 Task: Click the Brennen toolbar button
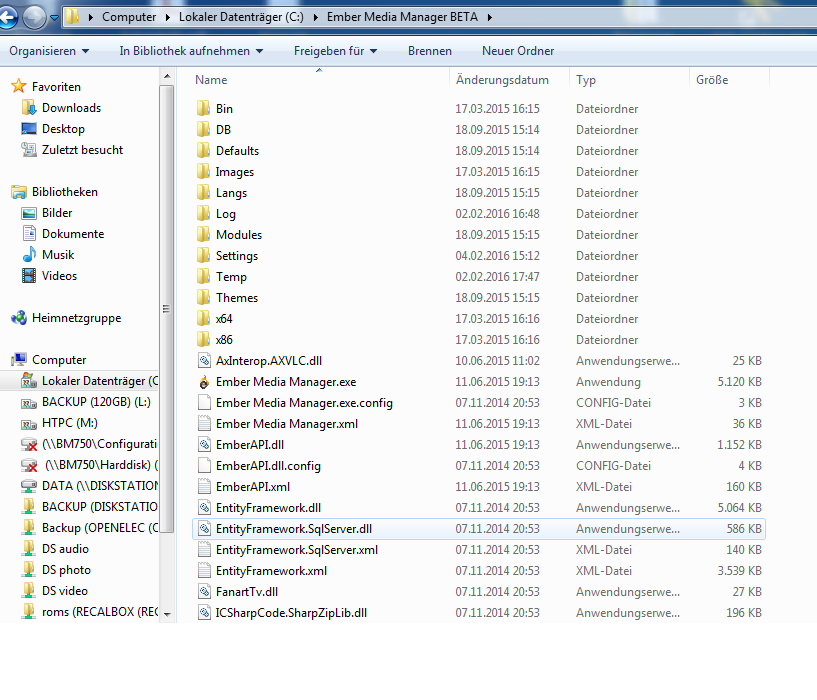click(429, 51)
